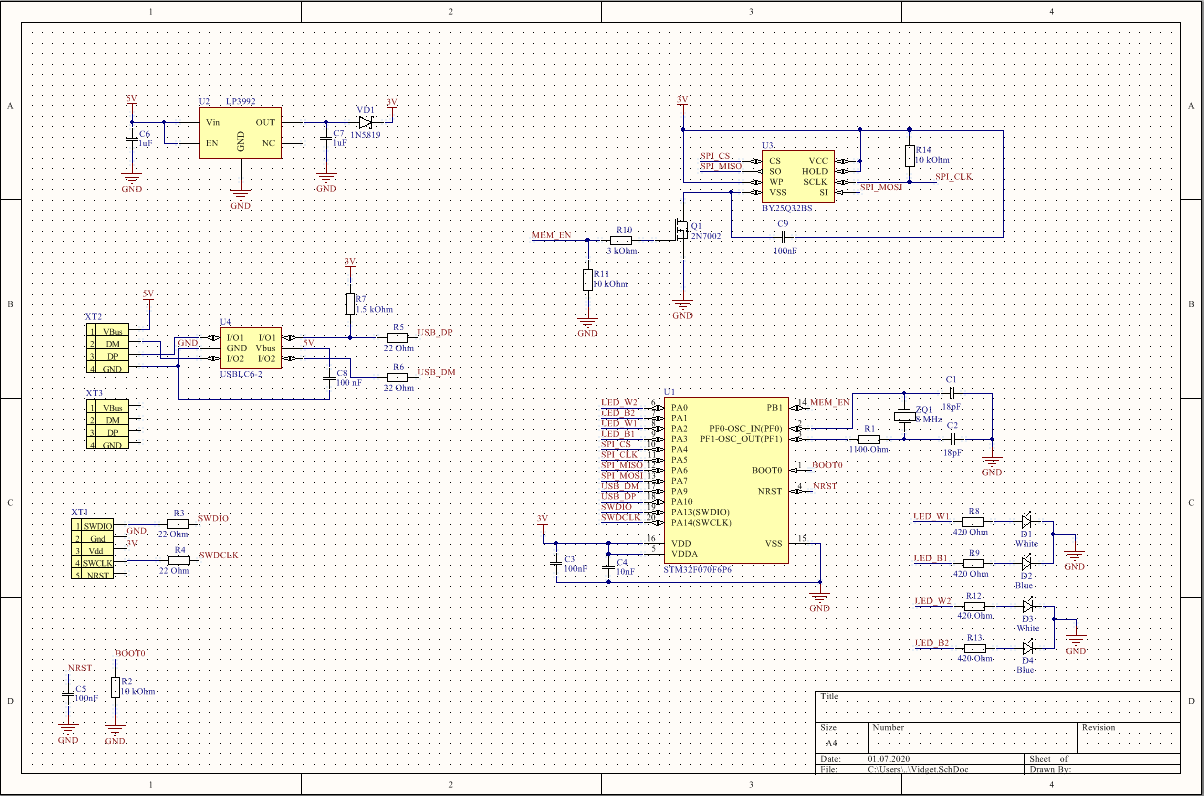1204x796 pixels.
Task: Select resistor R3 on SWDIO line
Action: coord(179,524)
